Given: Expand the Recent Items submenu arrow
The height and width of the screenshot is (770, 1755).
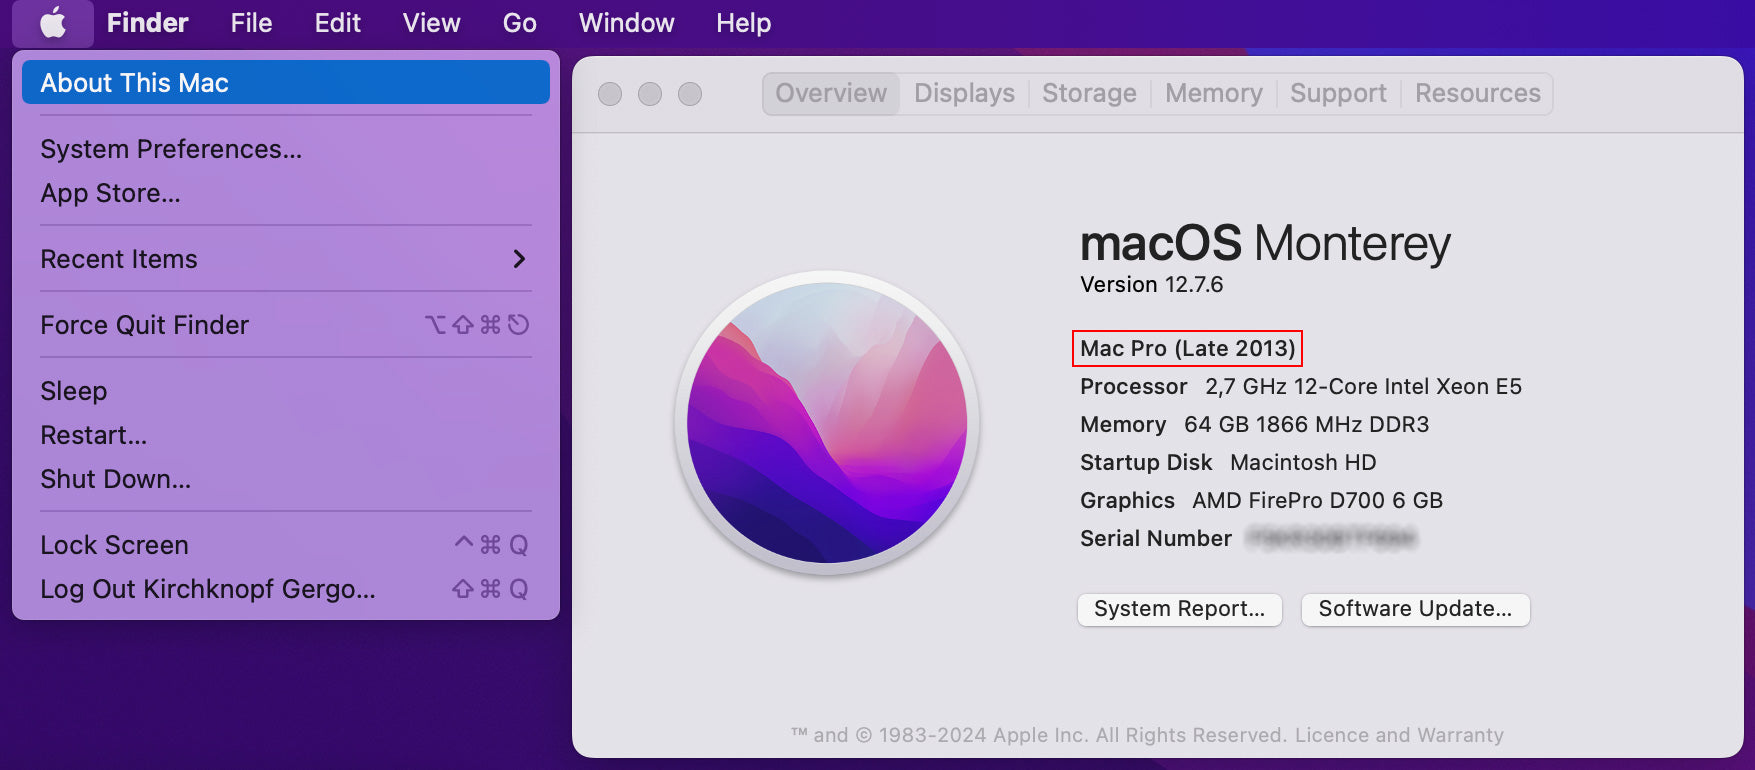Looking at the screenshot, I should (x=519, y=259).
